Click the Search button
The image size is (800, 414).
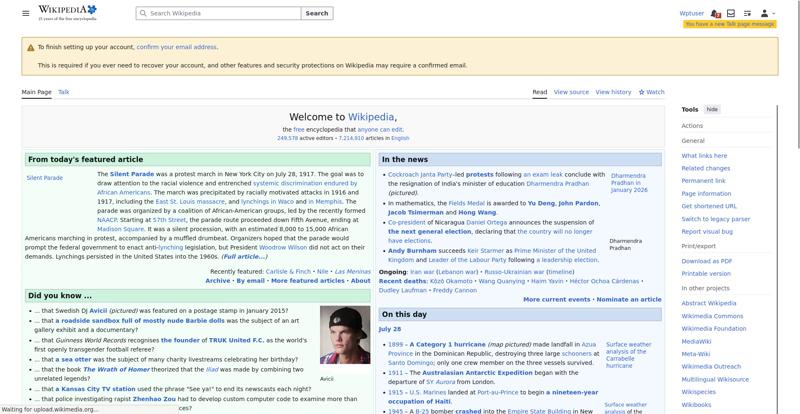pyautogui.click(x=317, y=13)
